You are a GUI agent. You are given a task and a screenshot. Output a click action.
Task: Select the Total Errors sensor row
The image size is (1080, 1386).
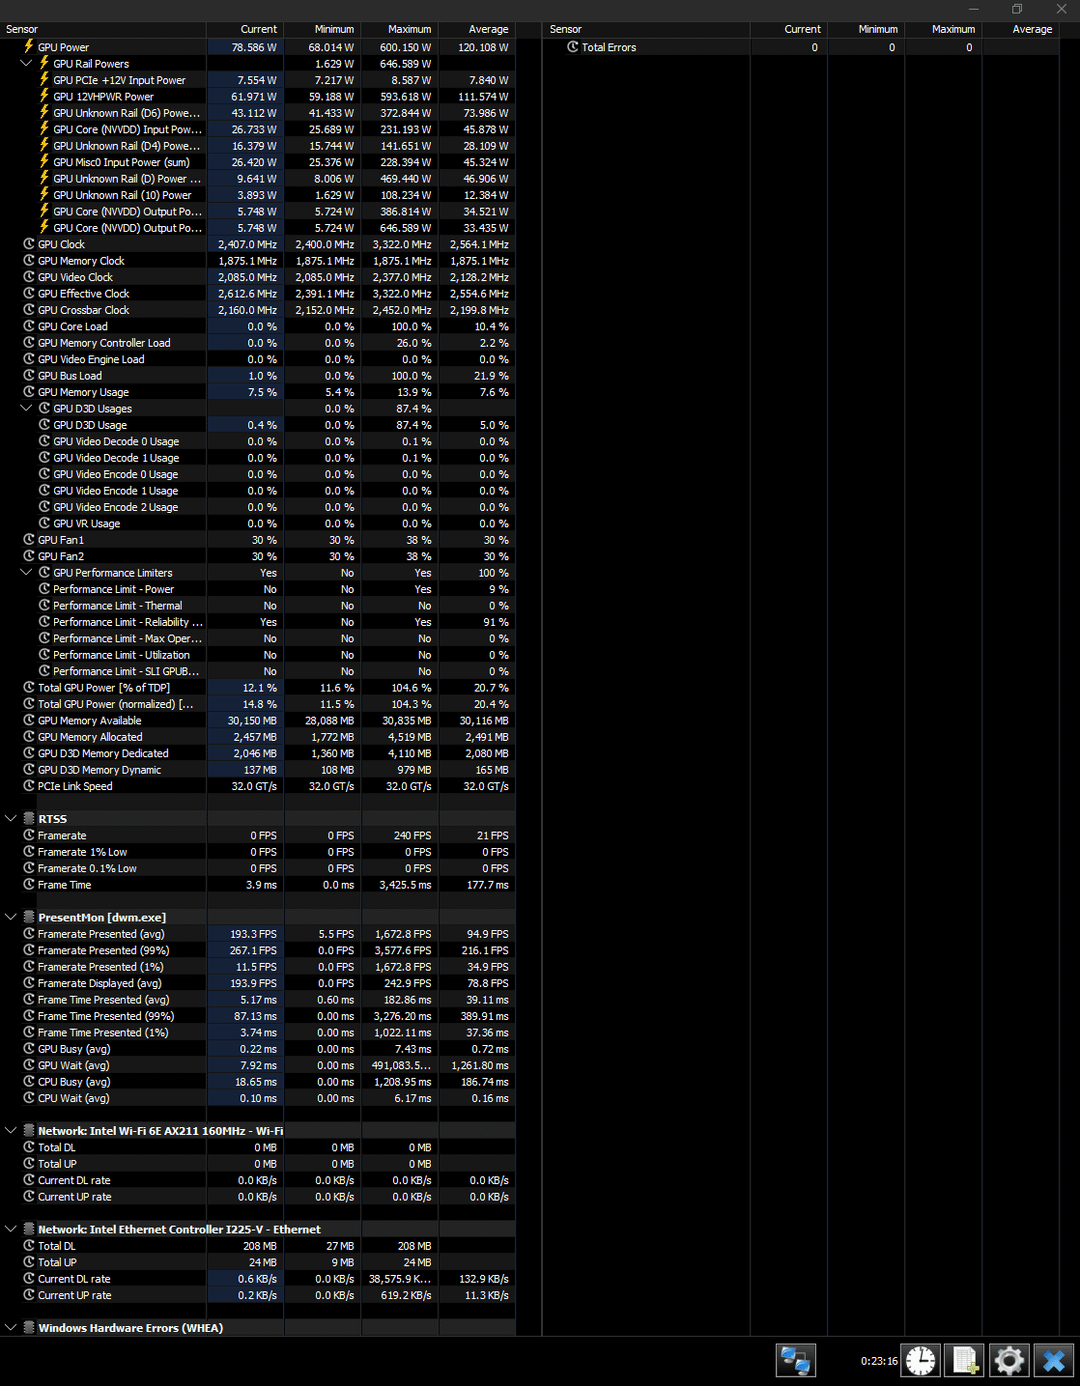(x=608, y=47)
